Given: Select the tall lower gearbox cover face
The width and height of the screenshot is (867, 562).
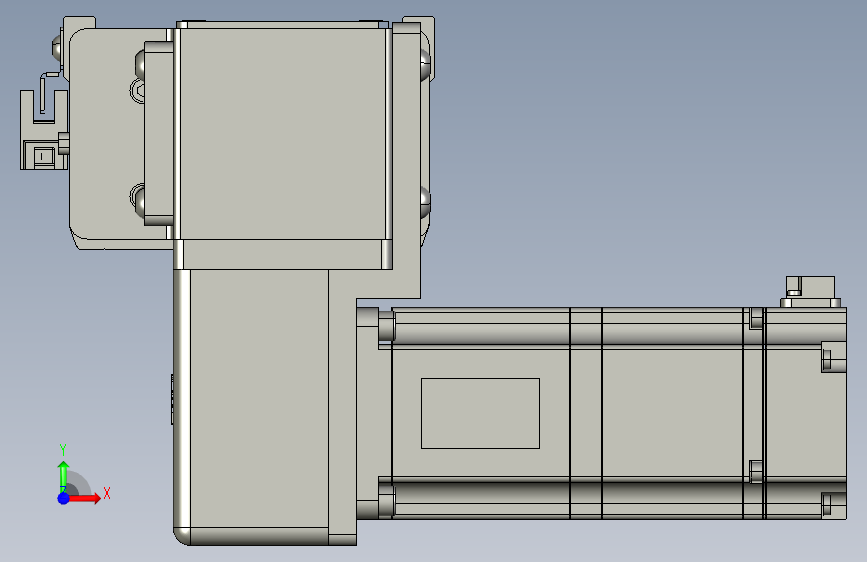Looking at the screenshot, I should point(259,398).
